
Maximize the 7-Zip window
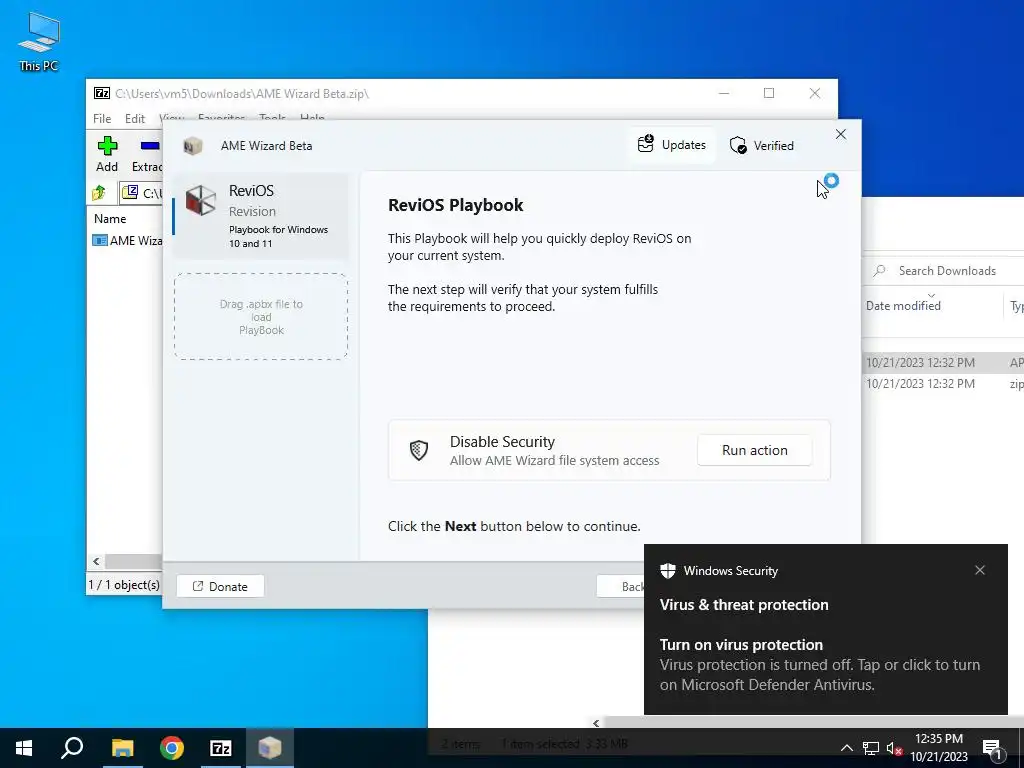tap(769, 93)
